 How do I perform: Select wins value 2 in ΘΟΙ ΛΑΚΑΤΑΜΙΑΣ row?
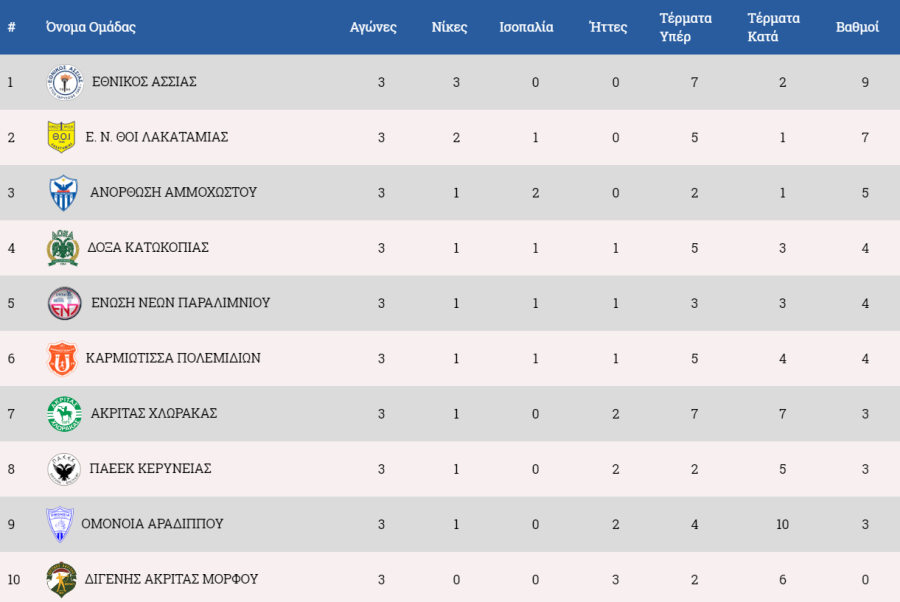pos(456,138)
